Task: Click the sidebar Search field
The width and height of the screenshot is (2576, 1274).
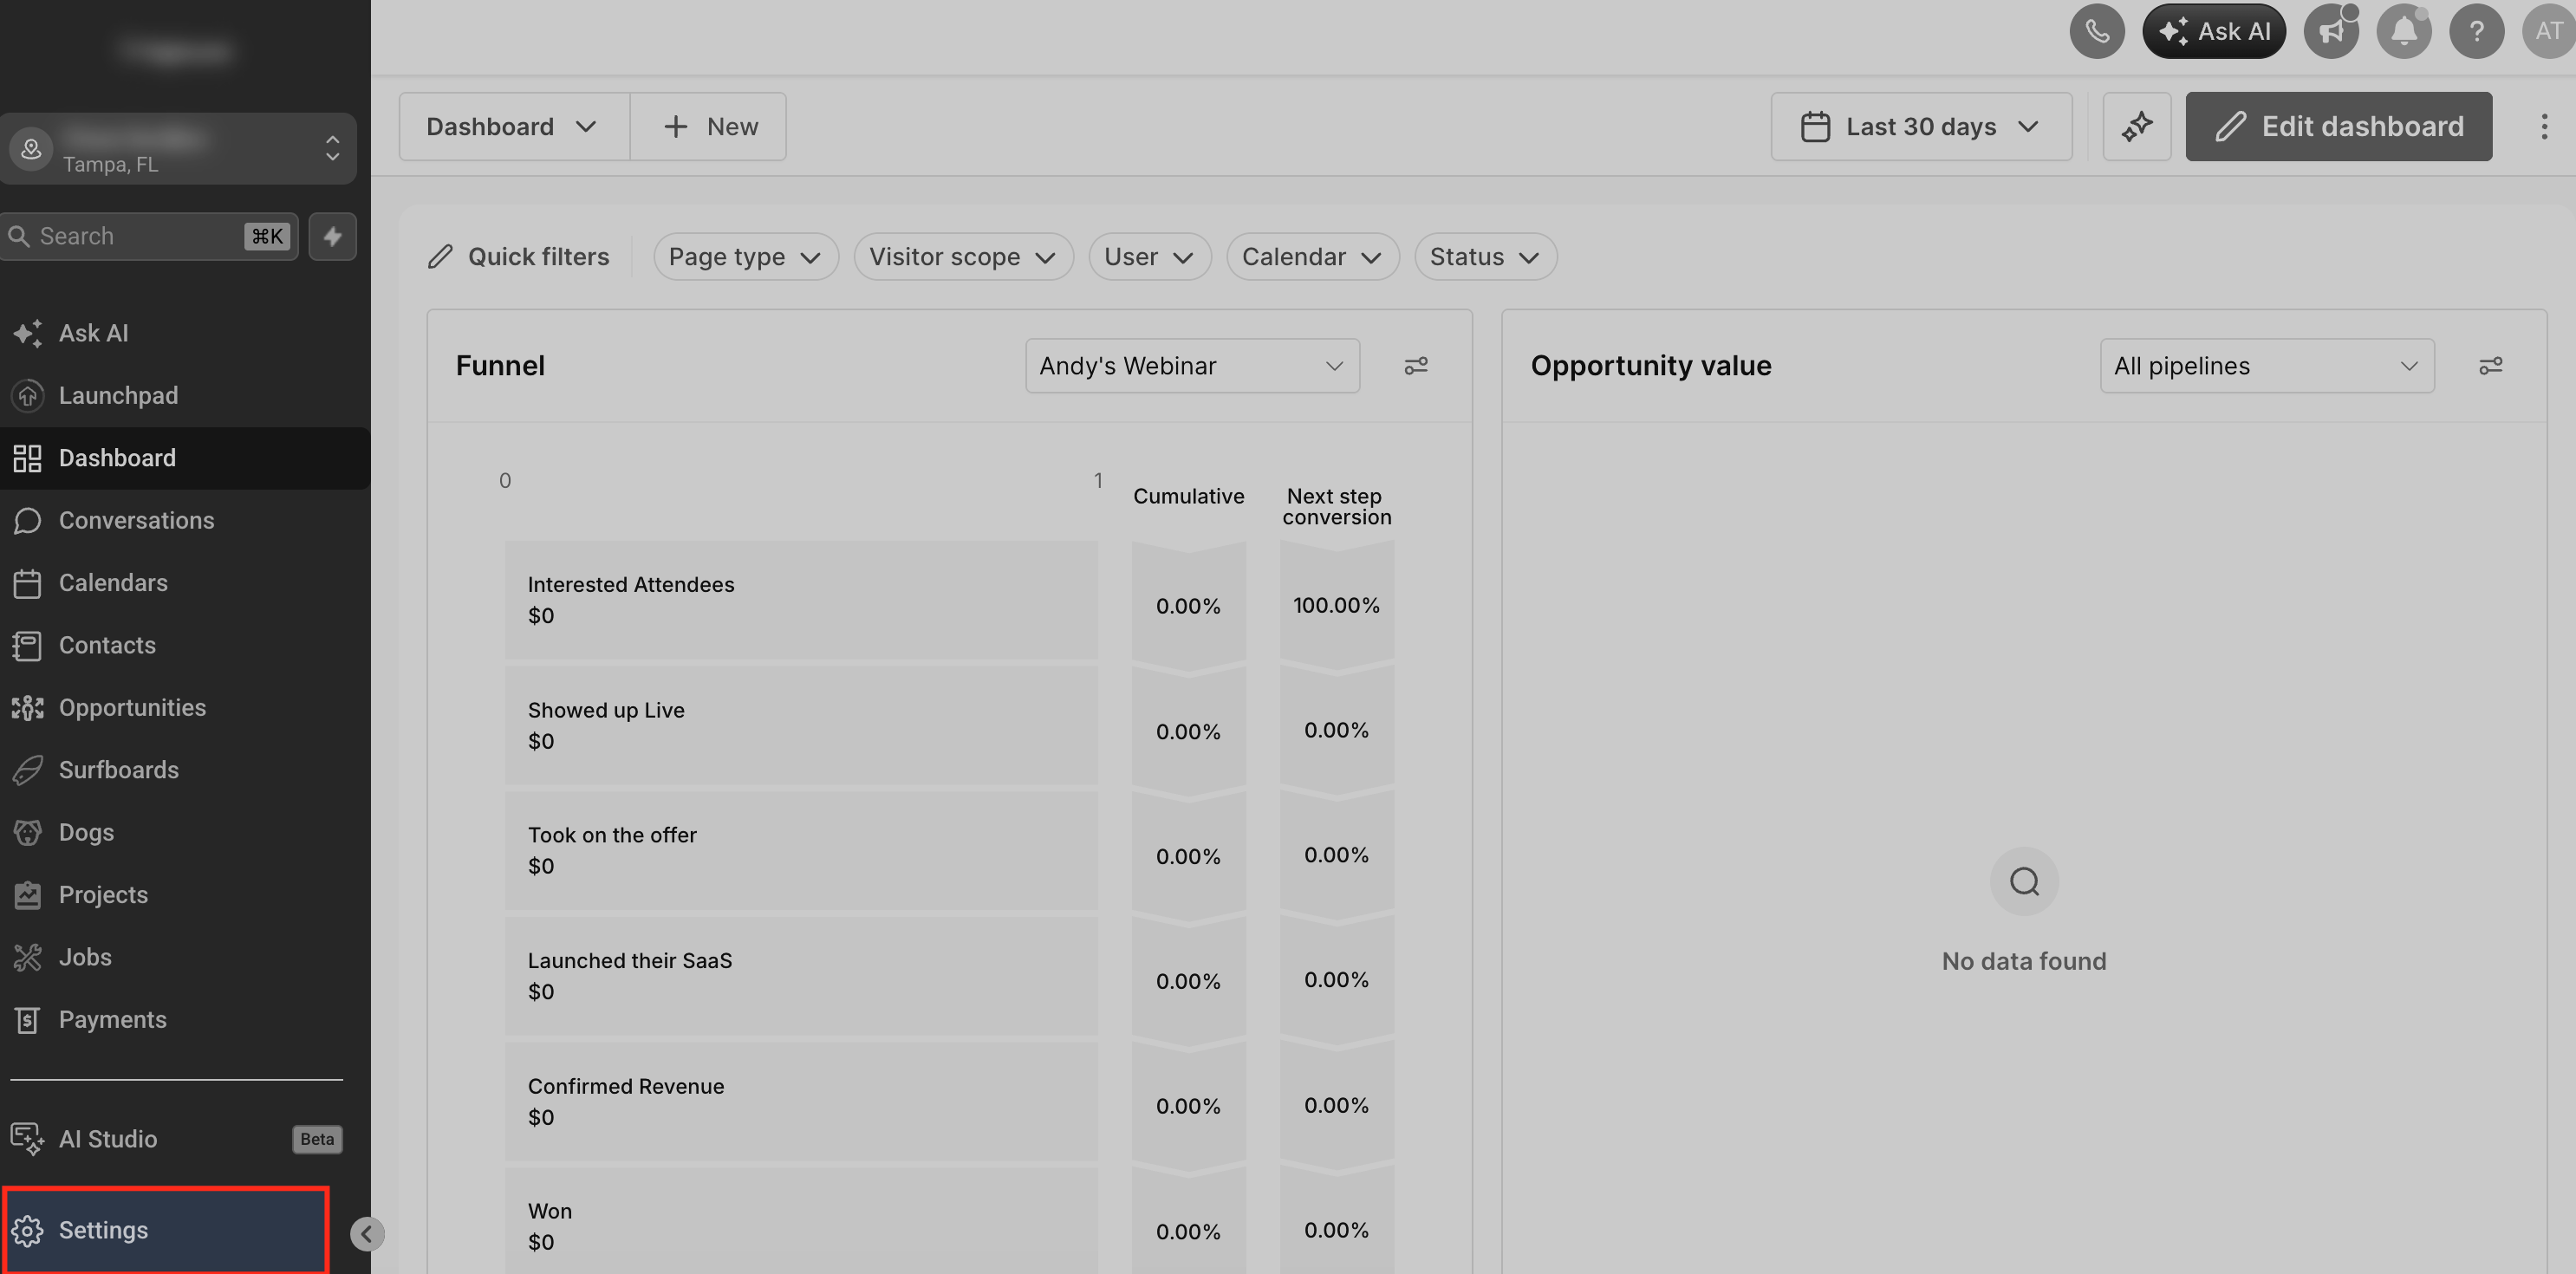Action: [x=148, y=236]
